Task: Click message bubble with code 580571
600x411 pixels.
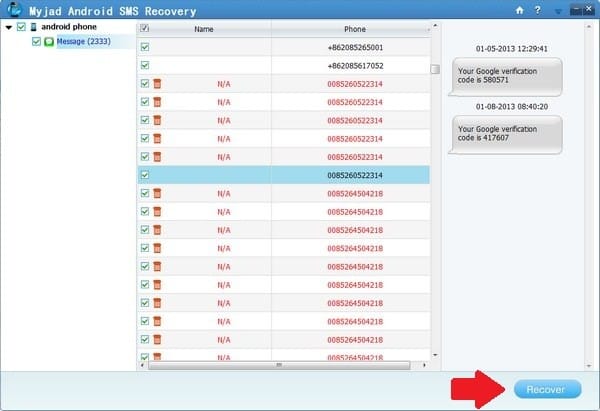Action: 505,77
